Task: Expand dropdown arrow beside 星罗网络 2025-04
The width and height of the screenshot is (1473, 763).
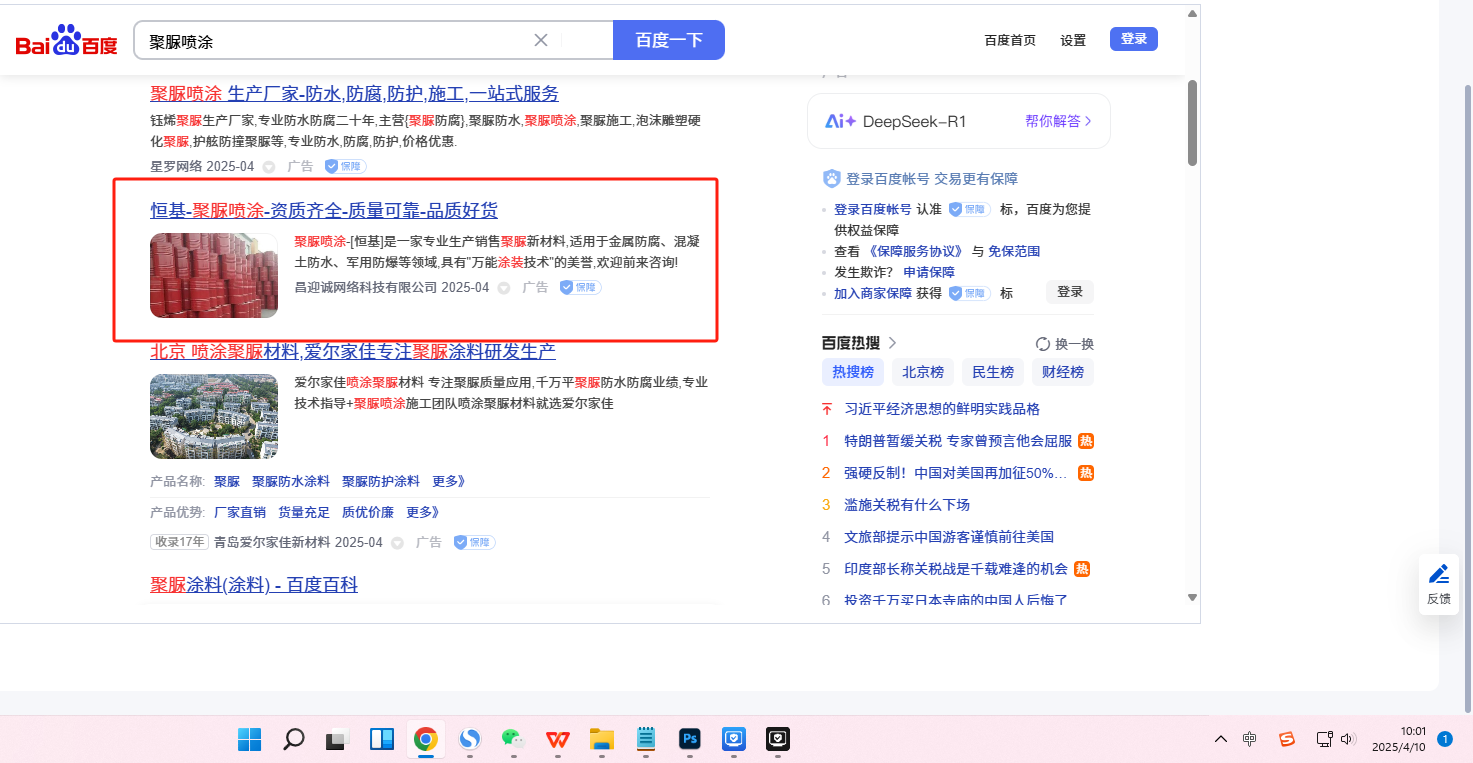Action: 269,167
